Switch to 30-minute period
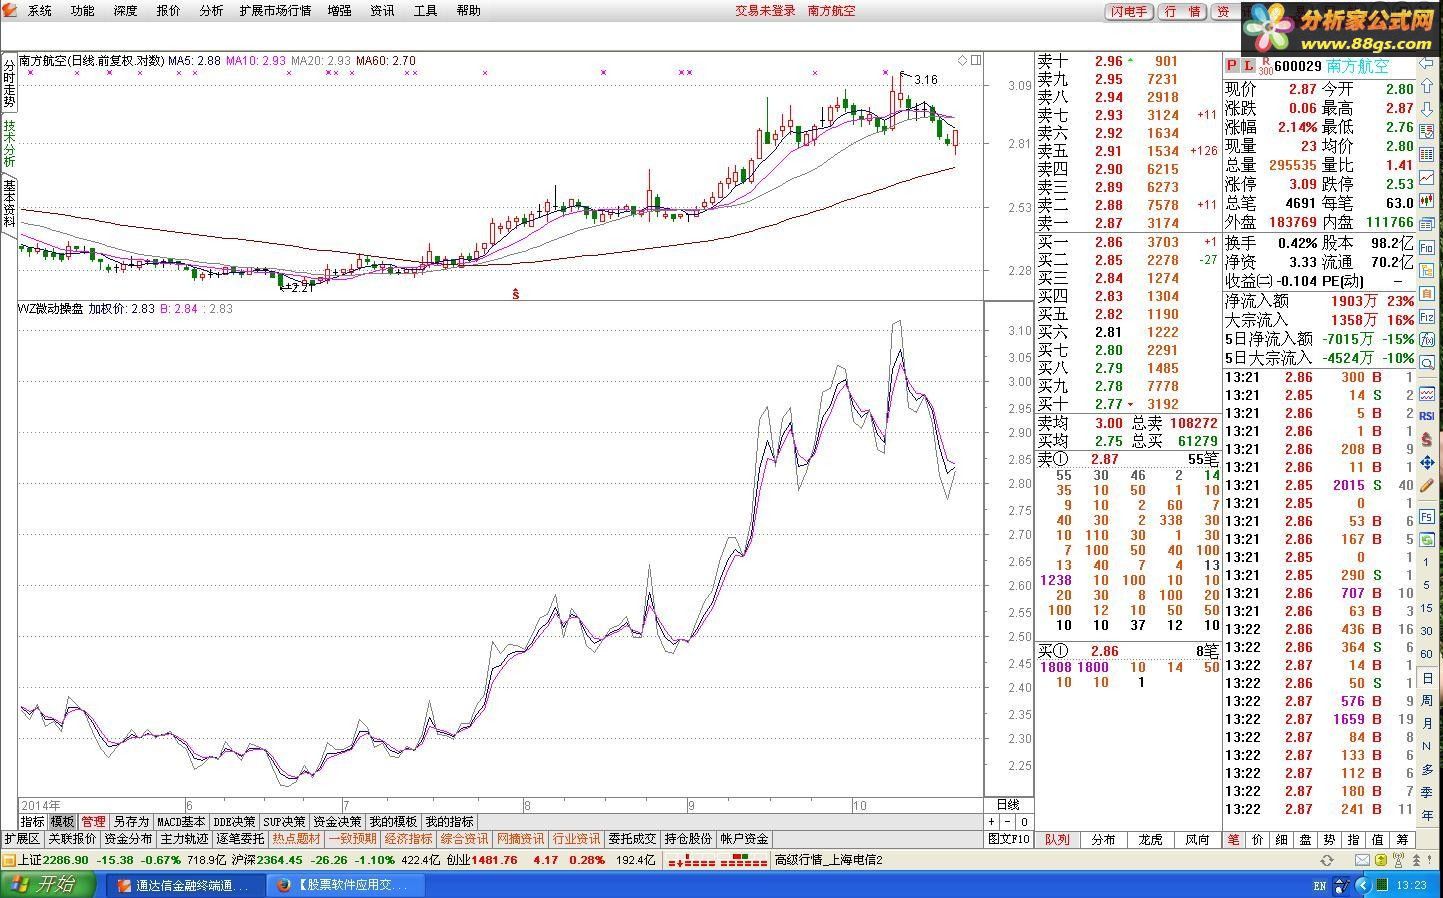This screenshot has width=1443, height=898. (1426, 631)
